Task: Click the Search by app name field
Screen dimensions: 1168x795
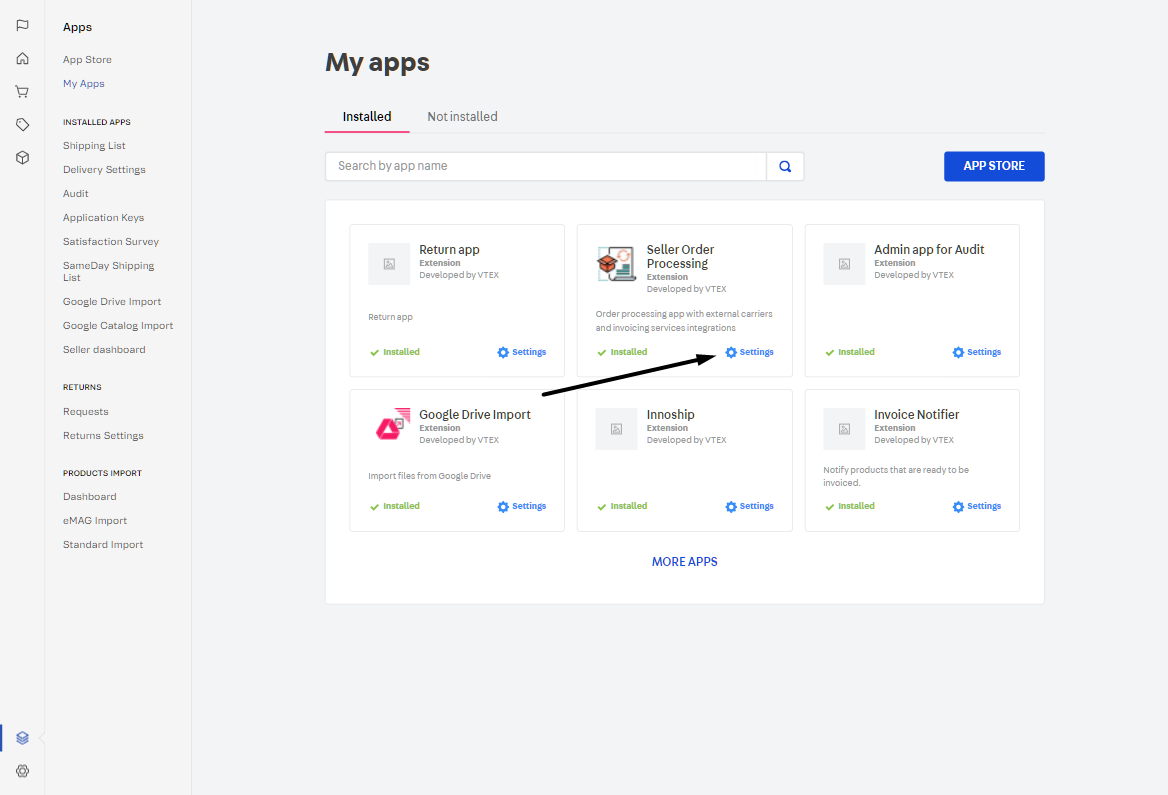Action: coord(546,166)
